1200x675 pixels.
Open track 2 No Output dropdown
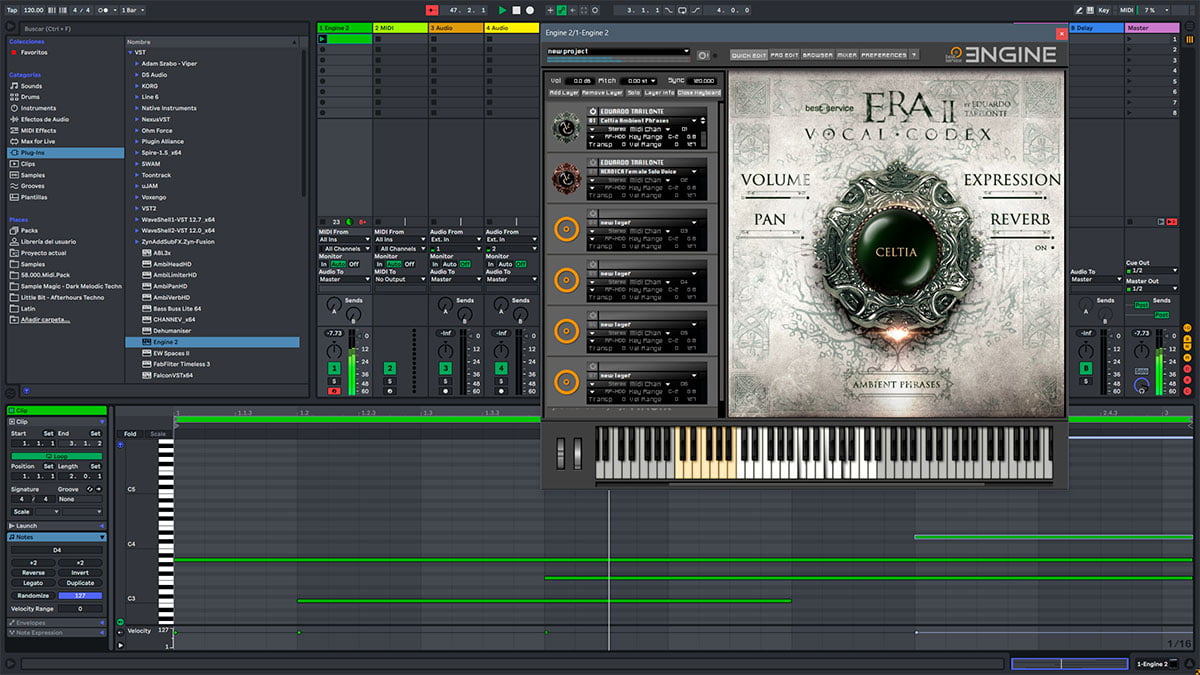coord(400,279)
